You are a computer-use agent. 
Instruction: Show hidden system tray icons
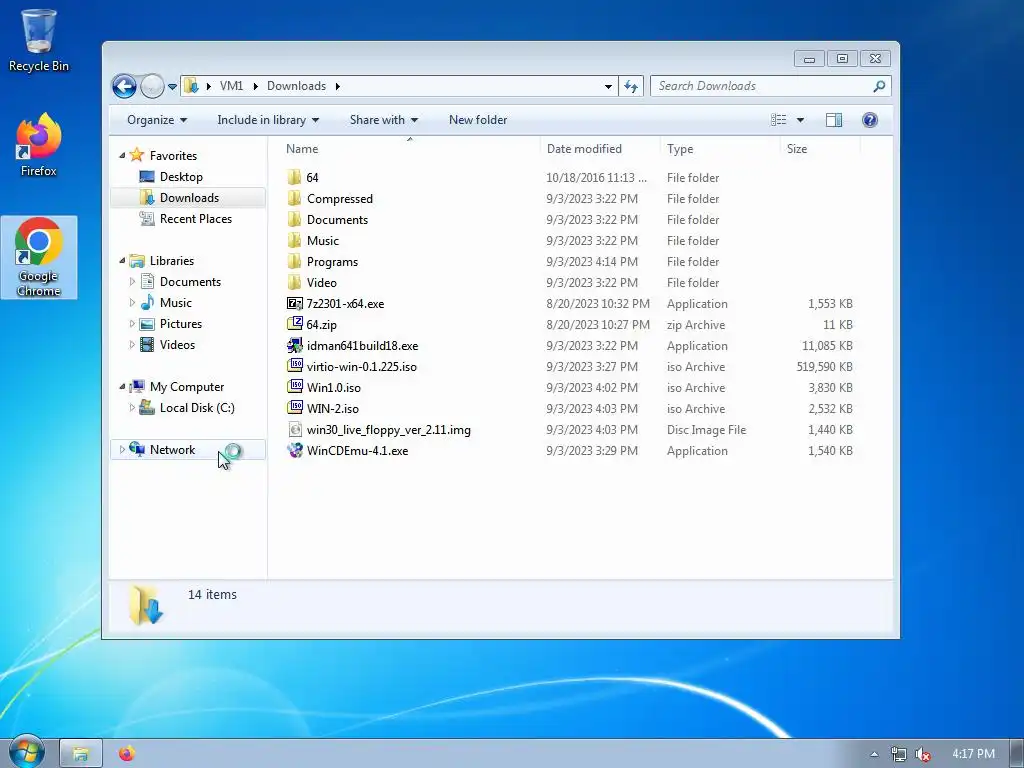point(874,754)
